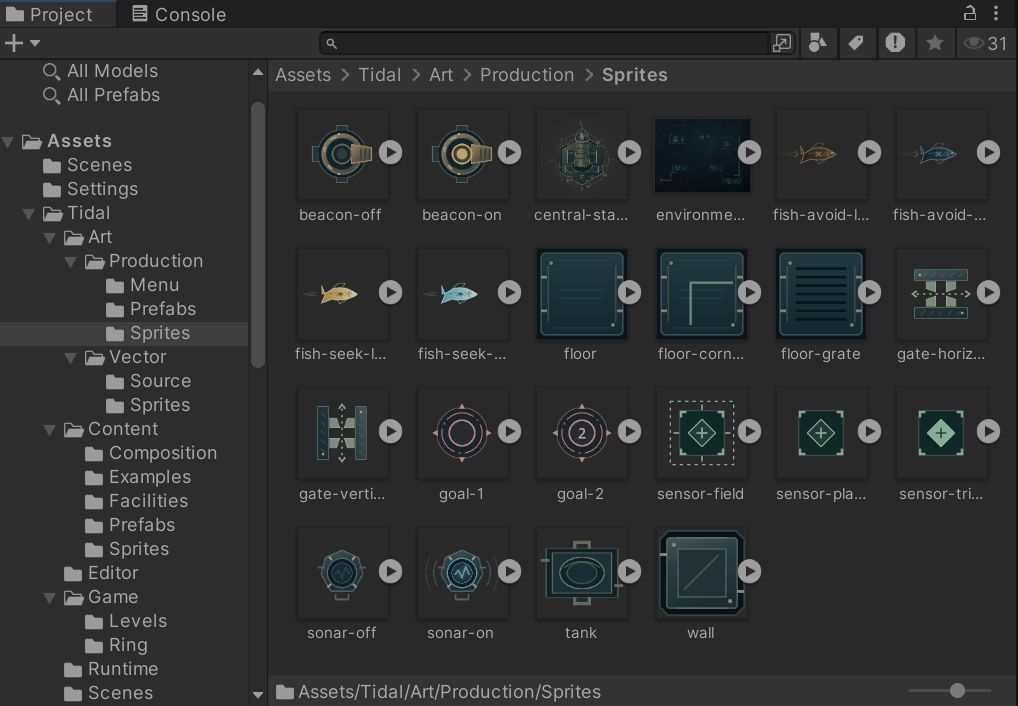Viewport: 1018px width, 706px height.
Task: Go to Assets in the breadcrumb
Action: (303, 75)
